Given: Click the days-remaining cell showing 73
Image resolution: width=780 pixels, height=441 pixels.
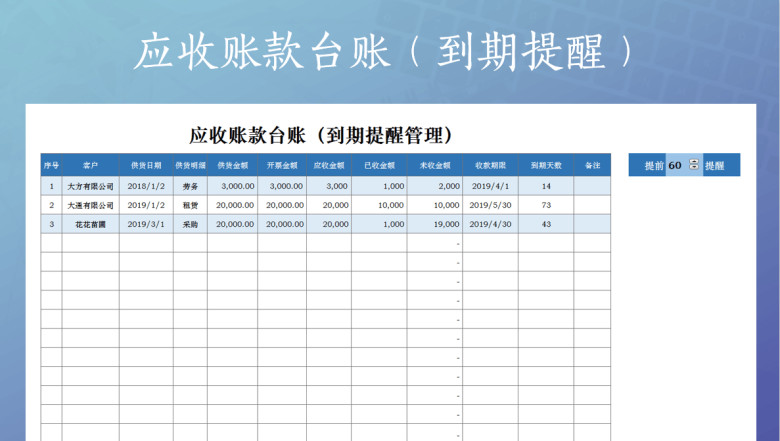Looking at the screenshot, I should point(546,205).
